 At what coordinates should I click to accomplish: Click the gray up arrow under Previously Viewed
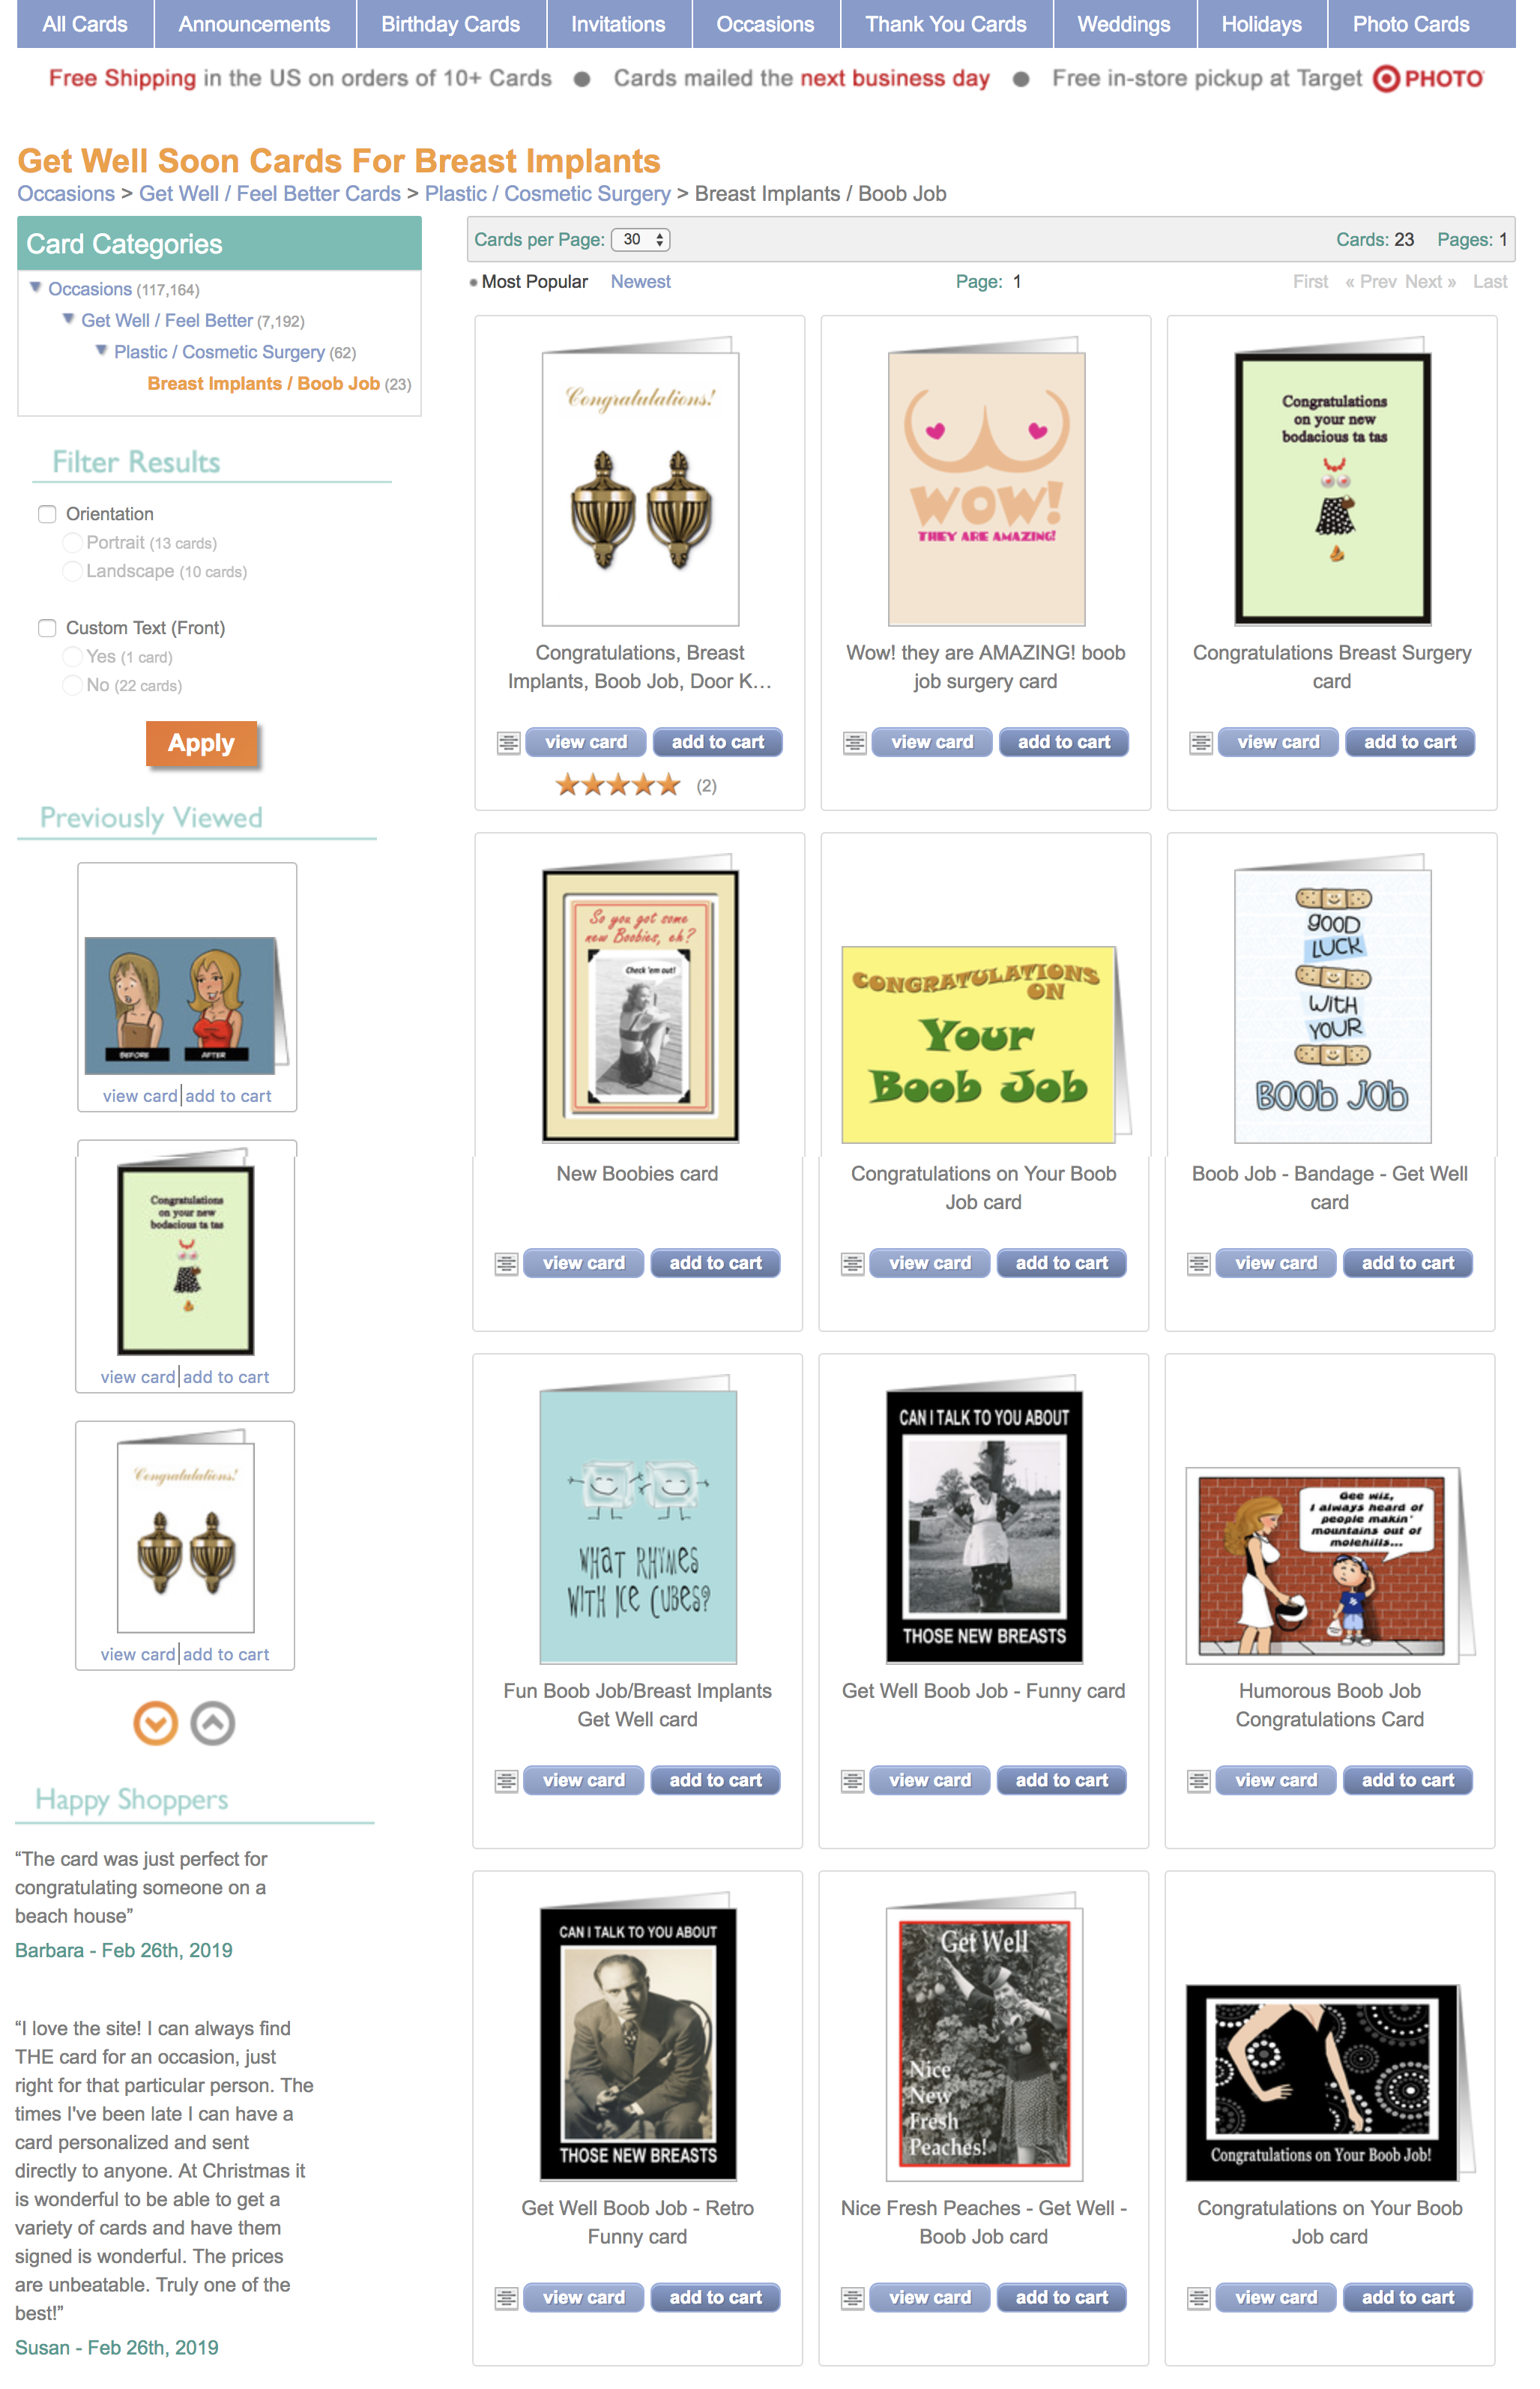pyautogui.click(x=213, y=1723)
